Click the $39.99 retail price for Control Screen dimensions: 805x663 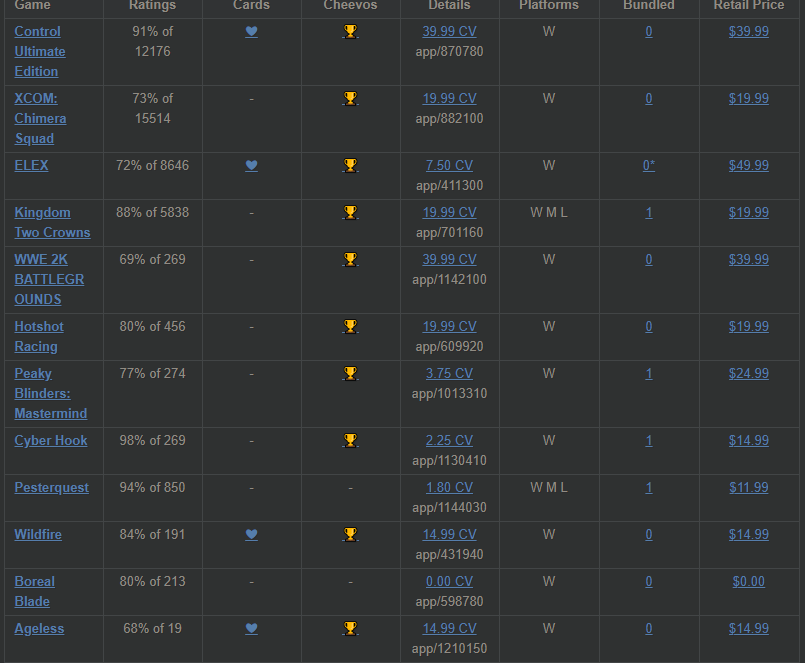tap(749, 31)
